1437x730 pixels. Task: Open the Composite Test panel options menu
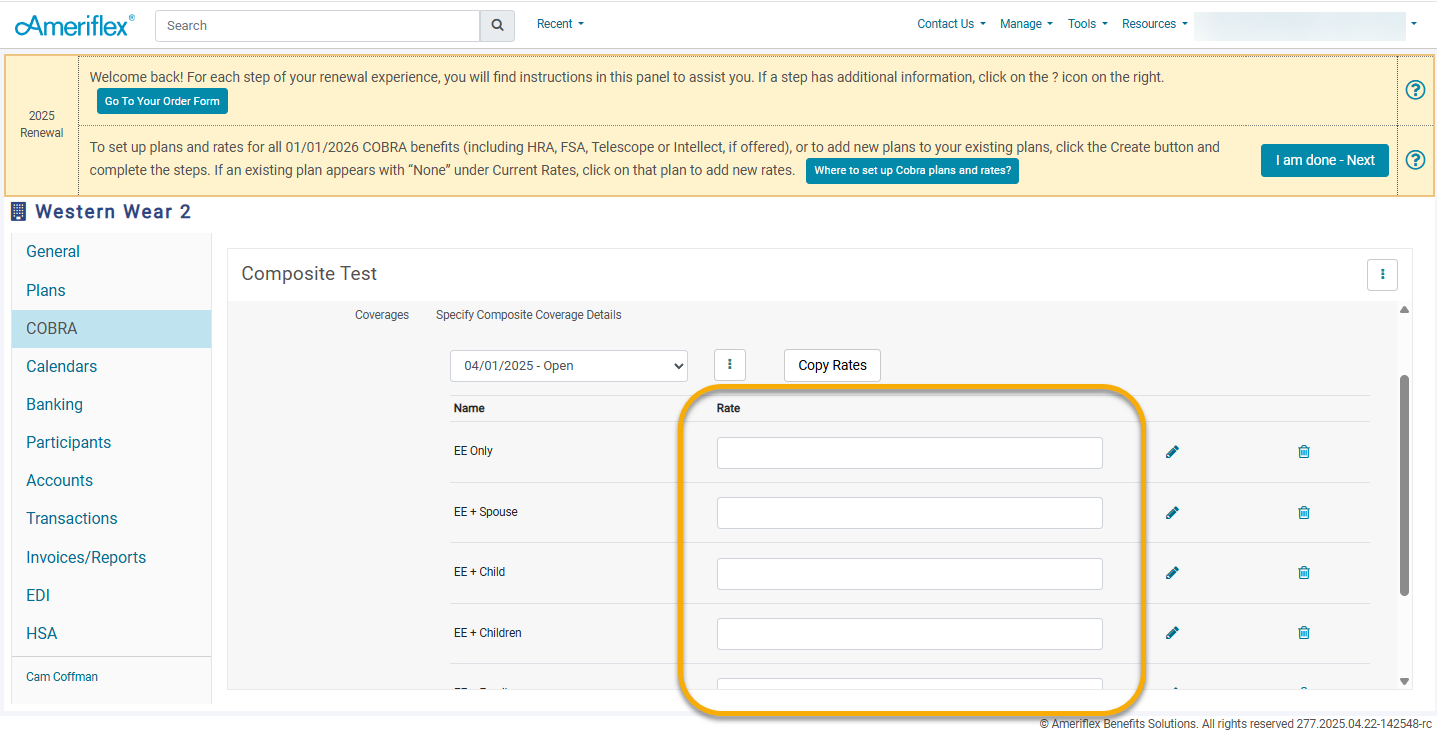click(1382, 274)
